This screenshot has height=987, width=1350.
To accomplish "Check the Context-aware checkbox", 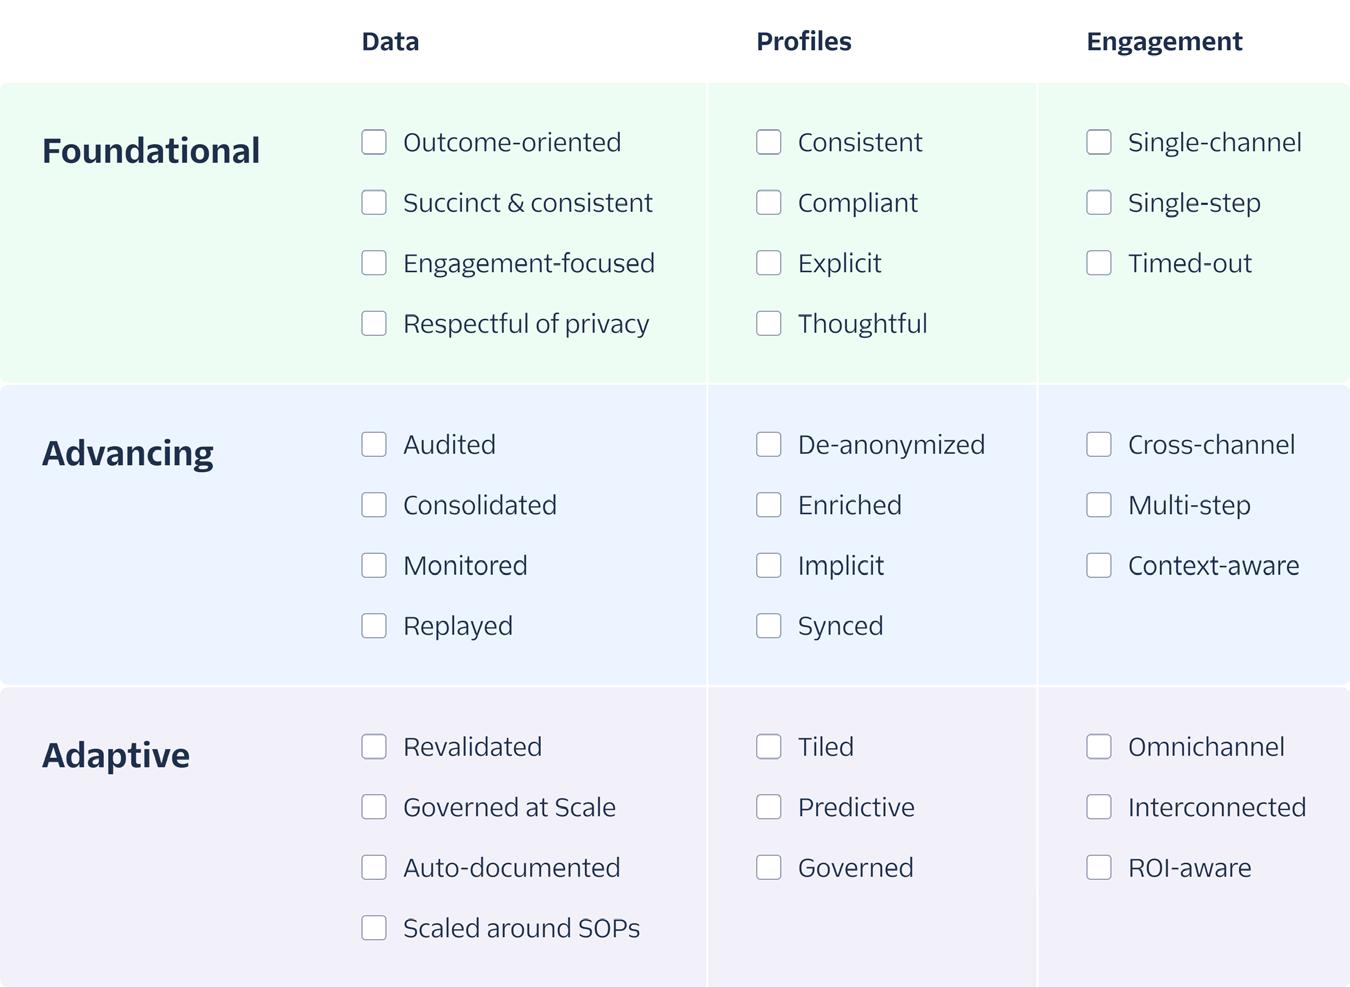I will (x=1099, y=565).
